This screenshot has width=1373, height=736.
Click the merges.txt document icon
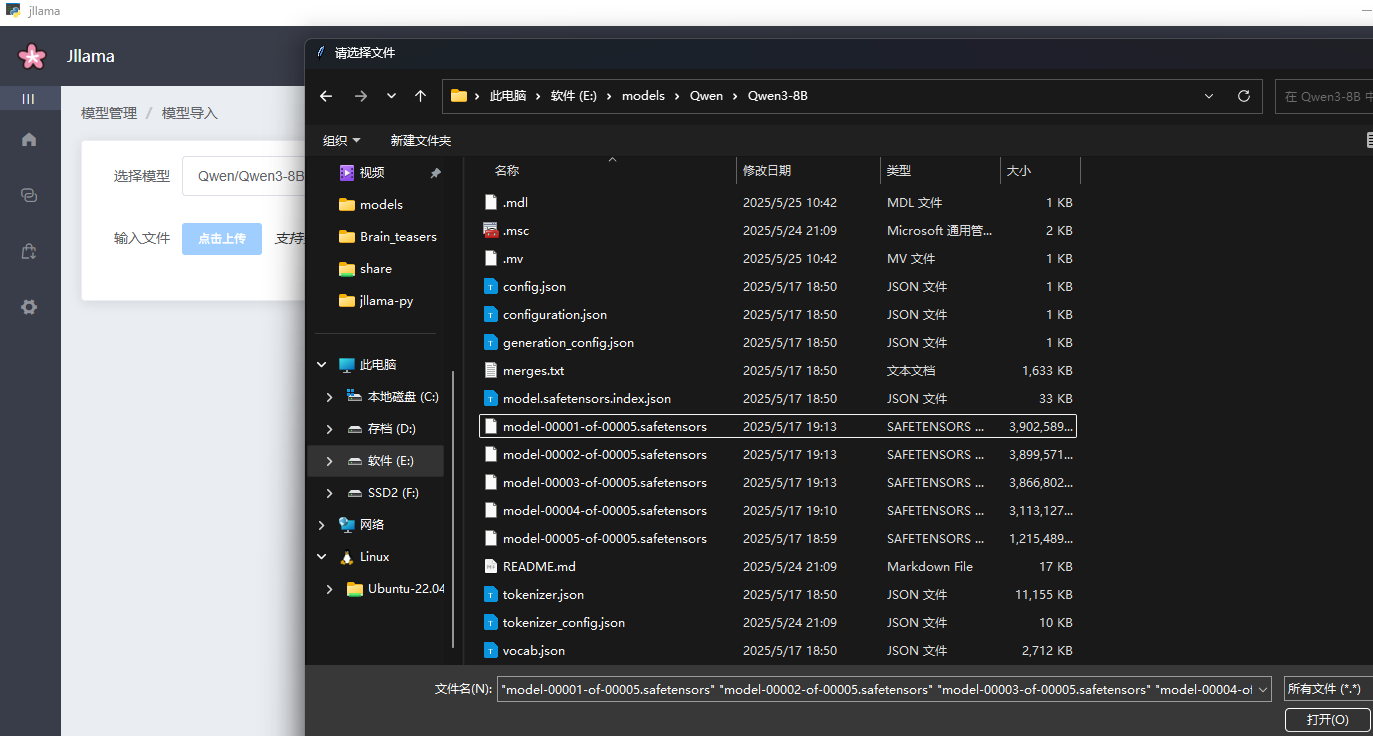490,370
